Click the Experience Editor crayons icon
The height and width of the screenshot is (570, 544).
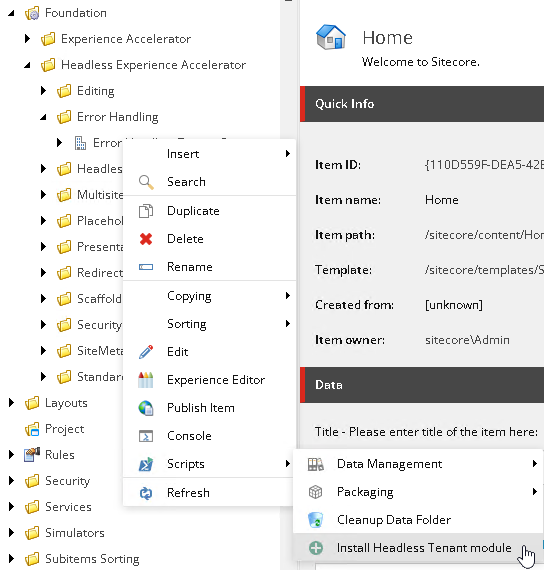[x=146, y=380]
